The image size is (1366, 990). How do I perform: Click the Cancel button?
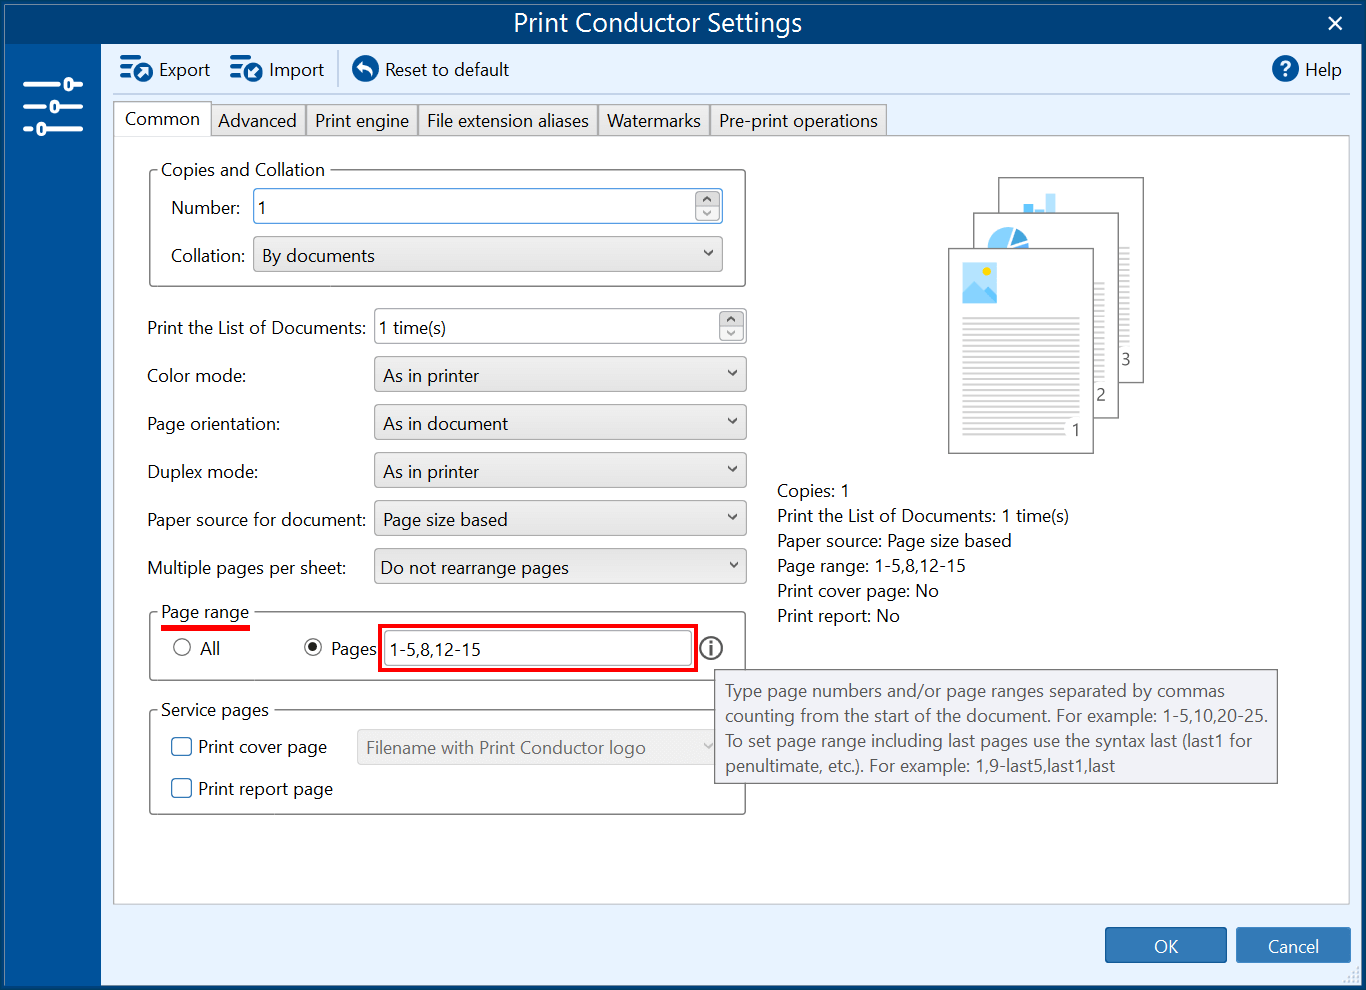1293,946
